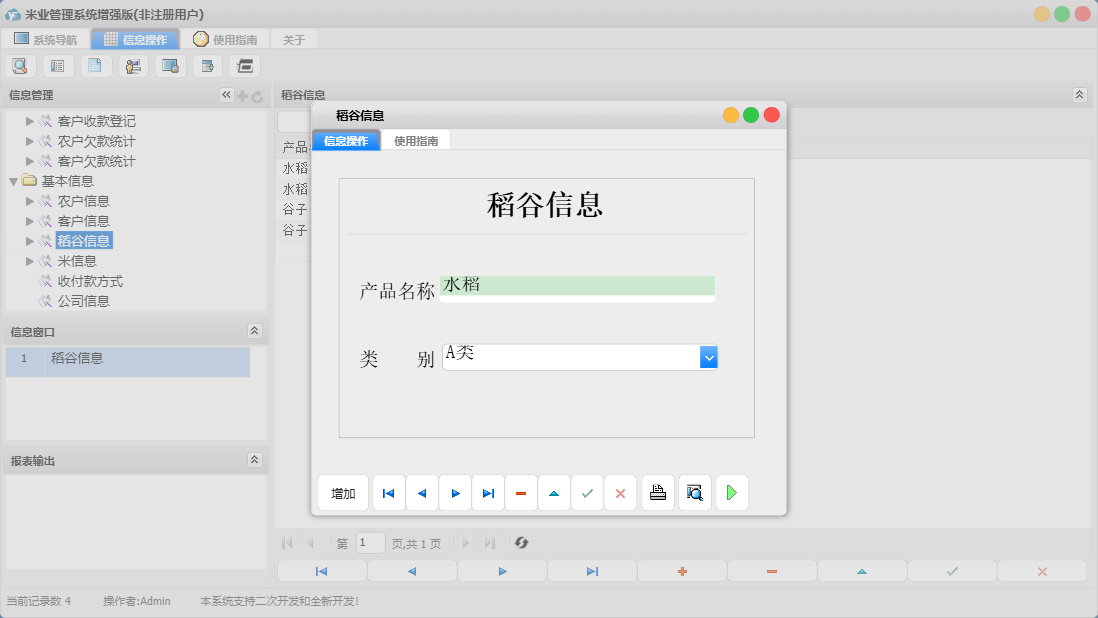This screenshot has height=618, width=1098.
Task: Click the print icon in the 稻谷信息 dialog
Action: (x=657, y=492)
